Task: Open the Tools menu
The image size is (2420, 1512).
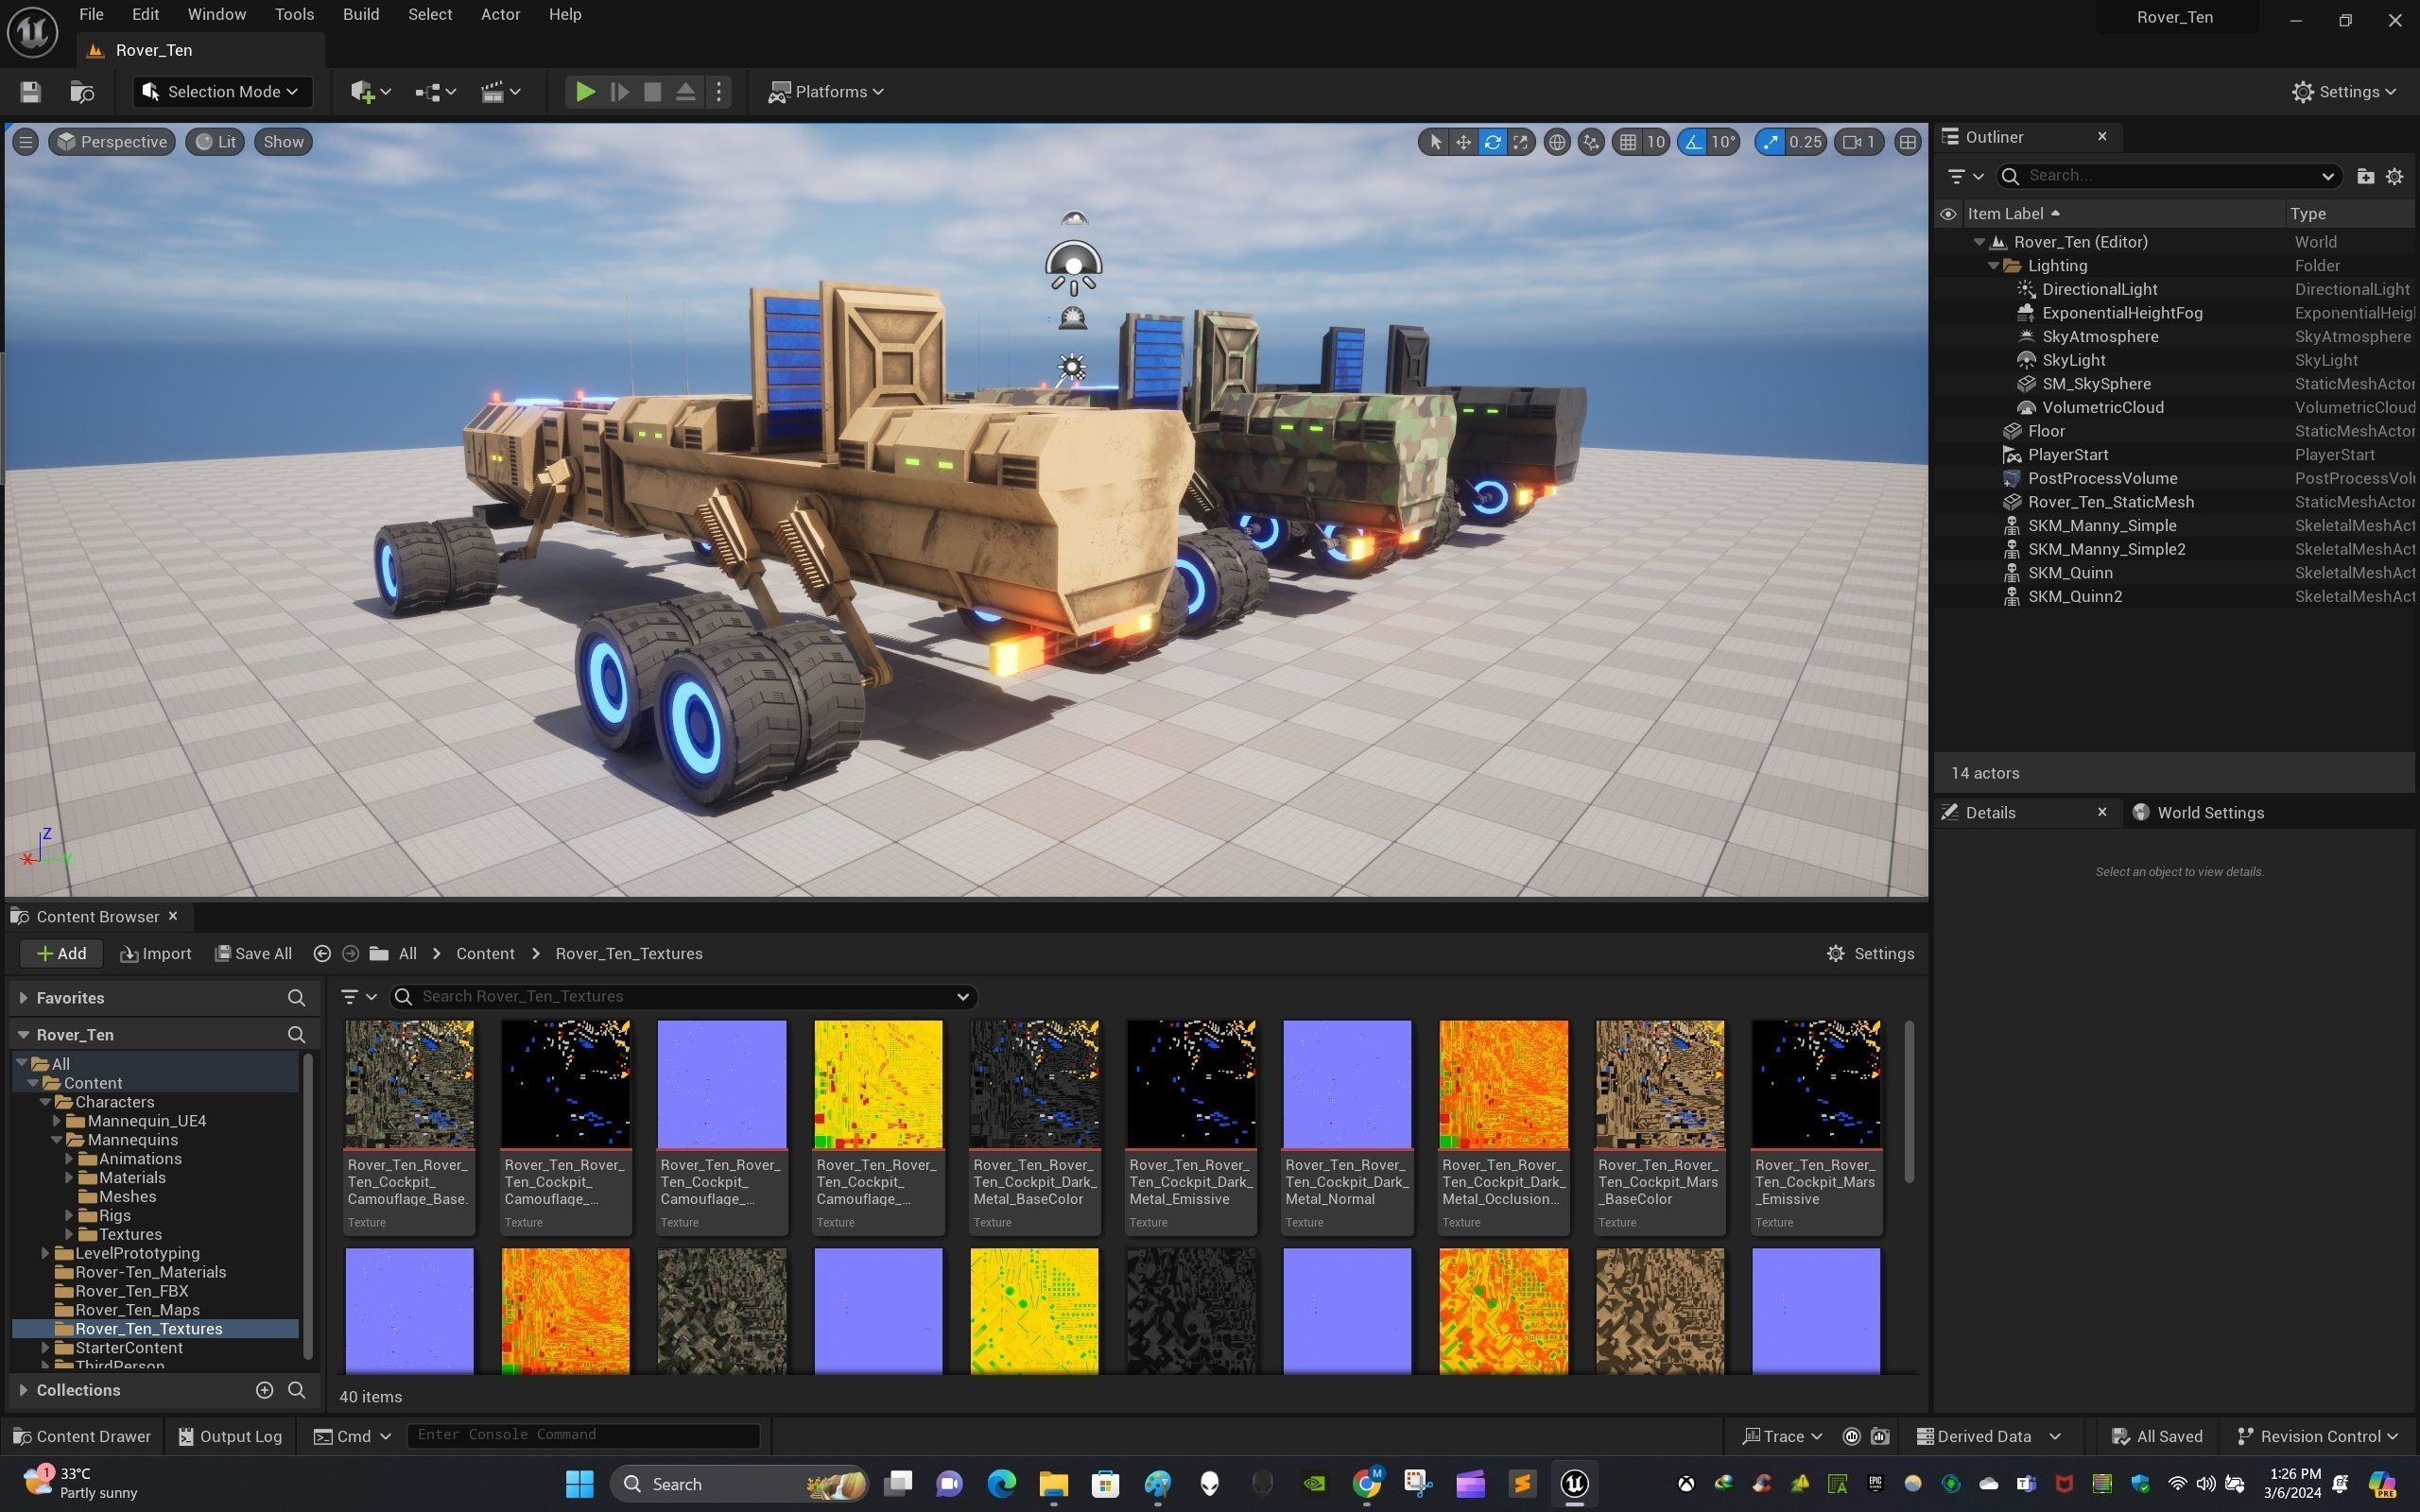Action: [x=294, y=15]
